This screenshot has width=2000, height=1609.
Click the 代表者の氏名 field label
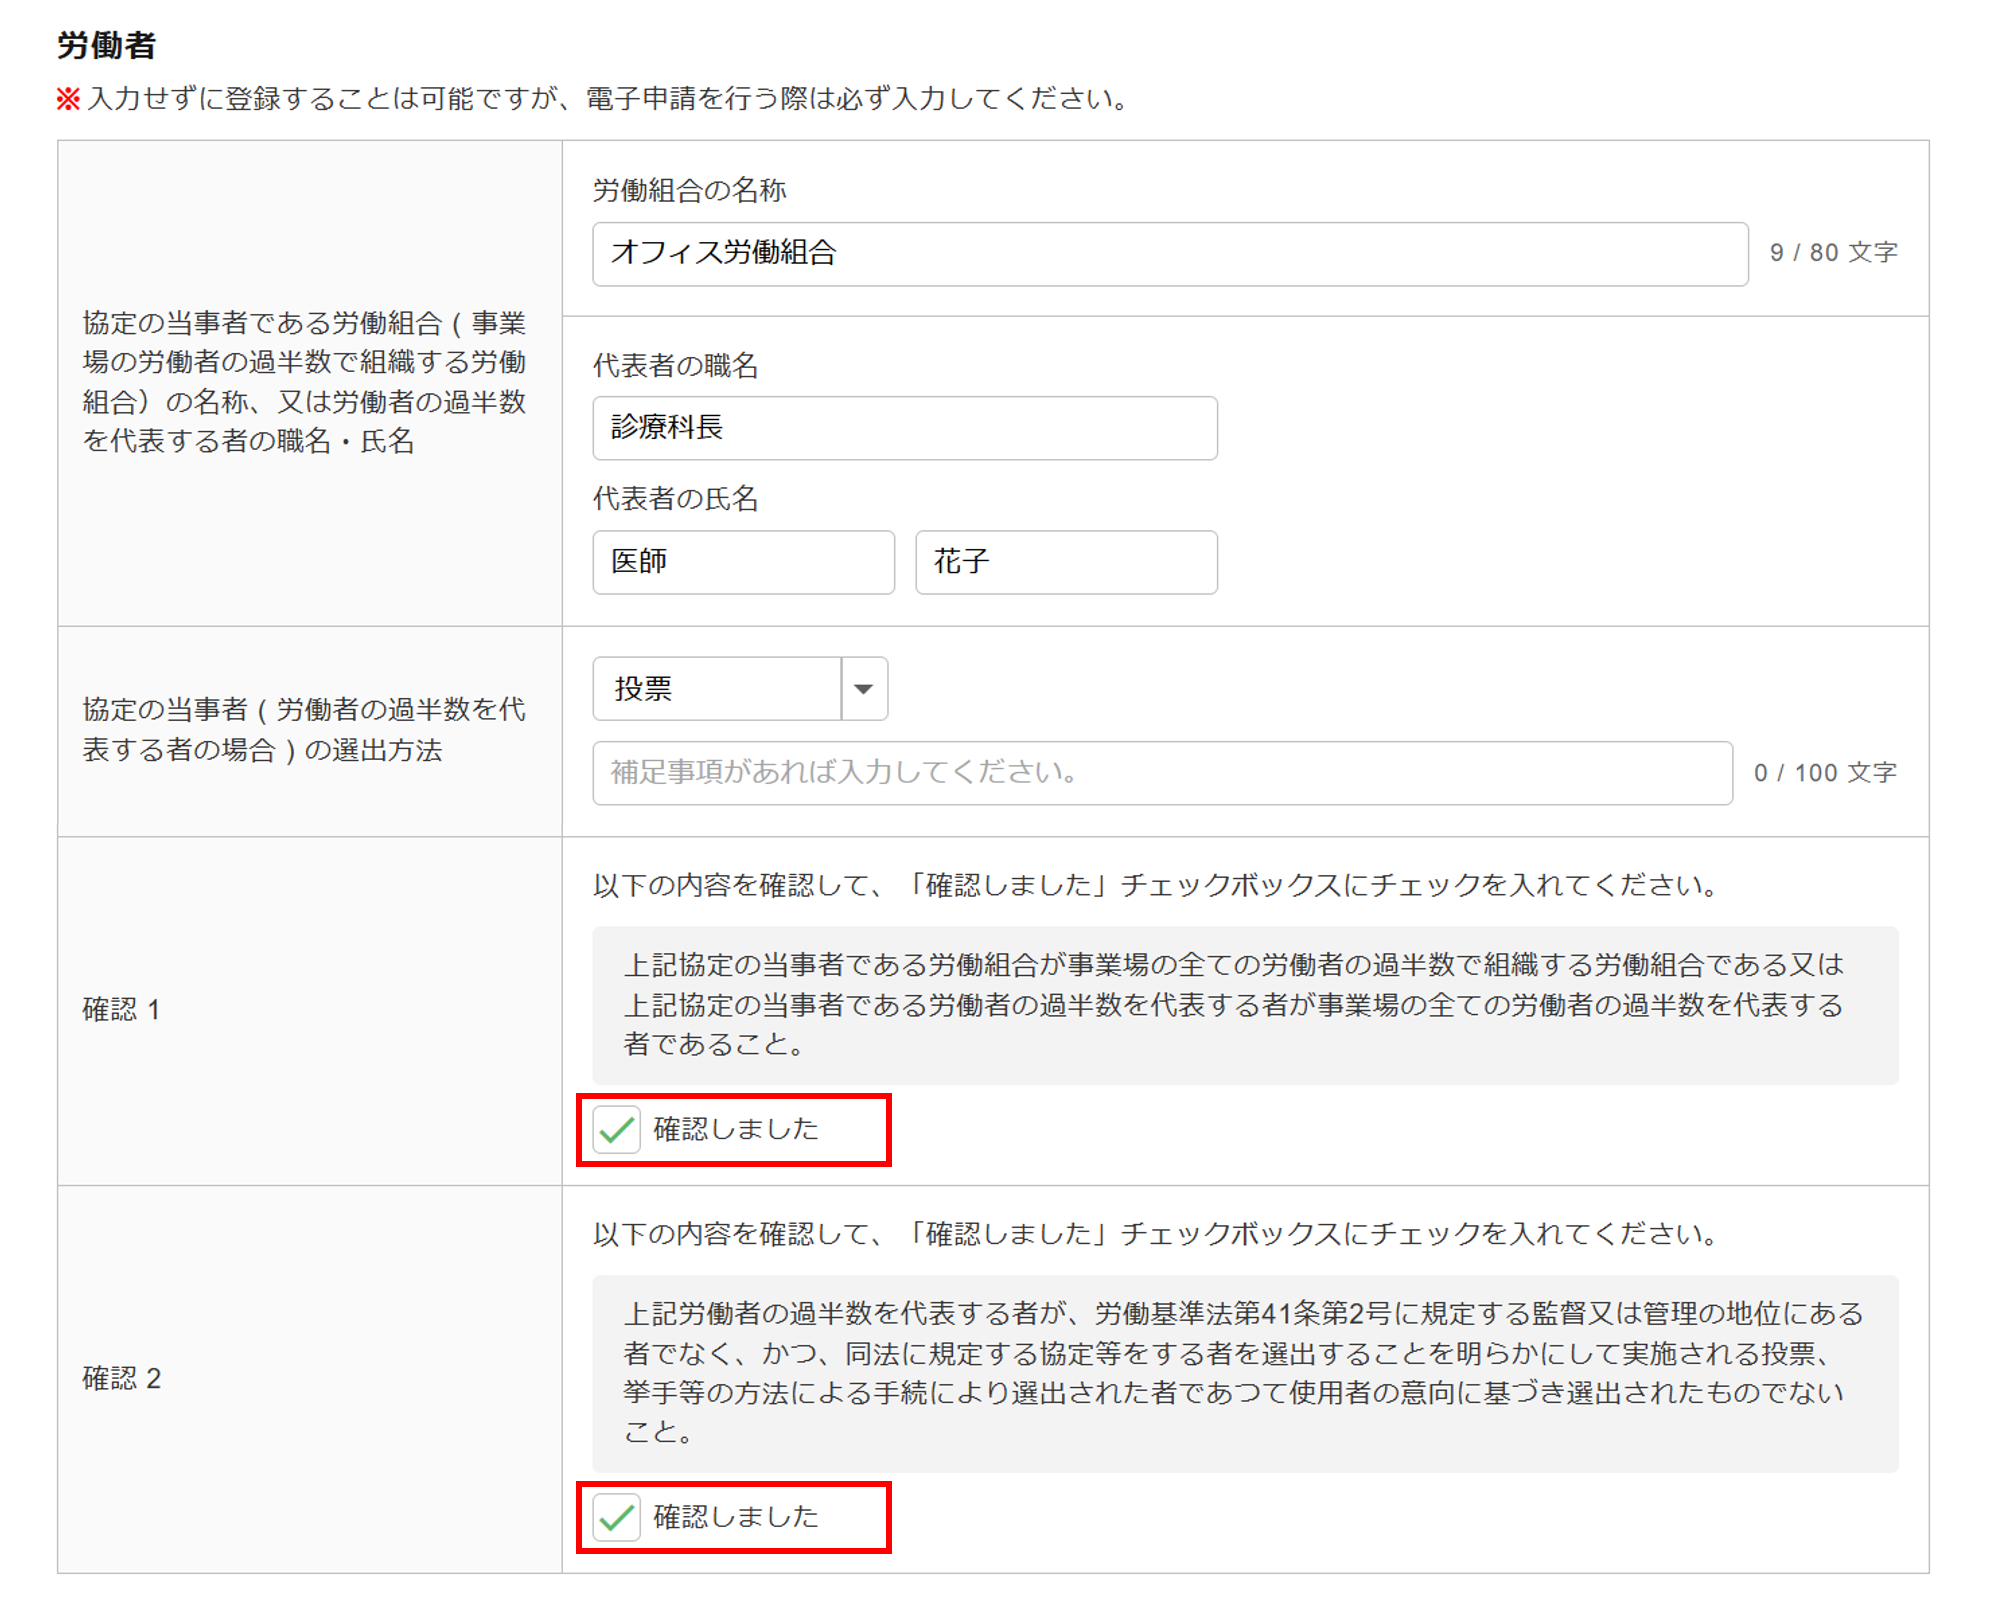coord(675,498)
